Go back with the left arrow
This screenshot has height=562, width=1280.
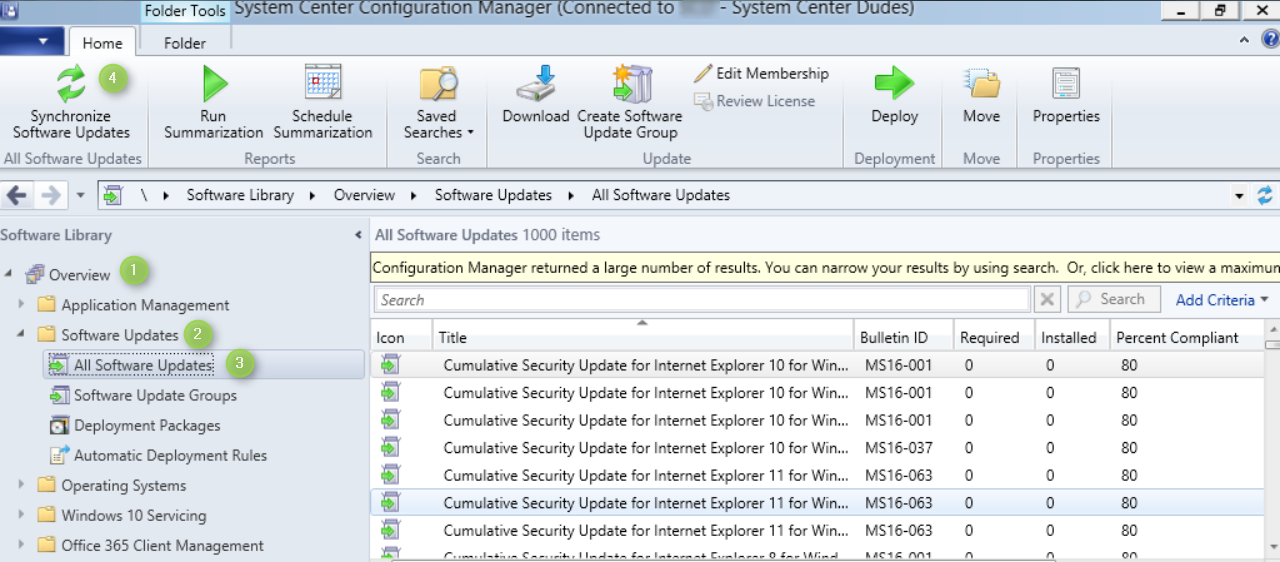(x=16, y=195)
